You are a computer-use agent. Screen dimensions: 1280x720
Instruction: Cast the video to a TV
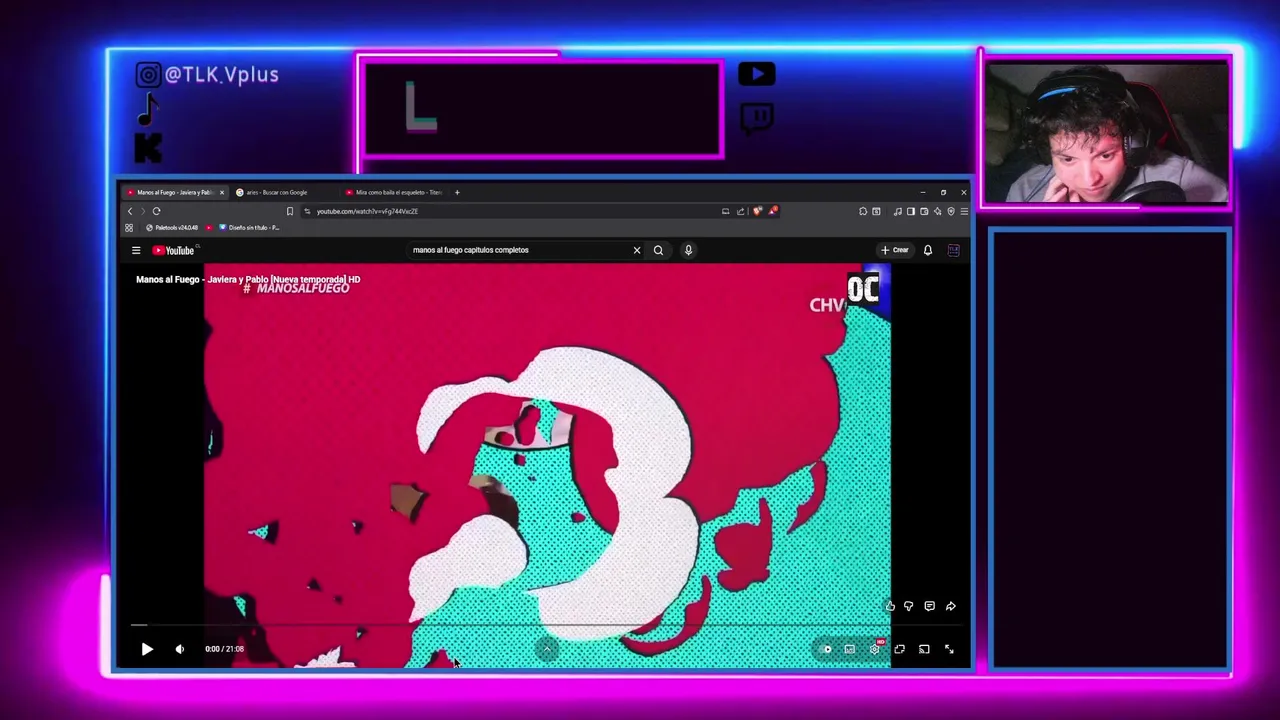pos(924,649)
